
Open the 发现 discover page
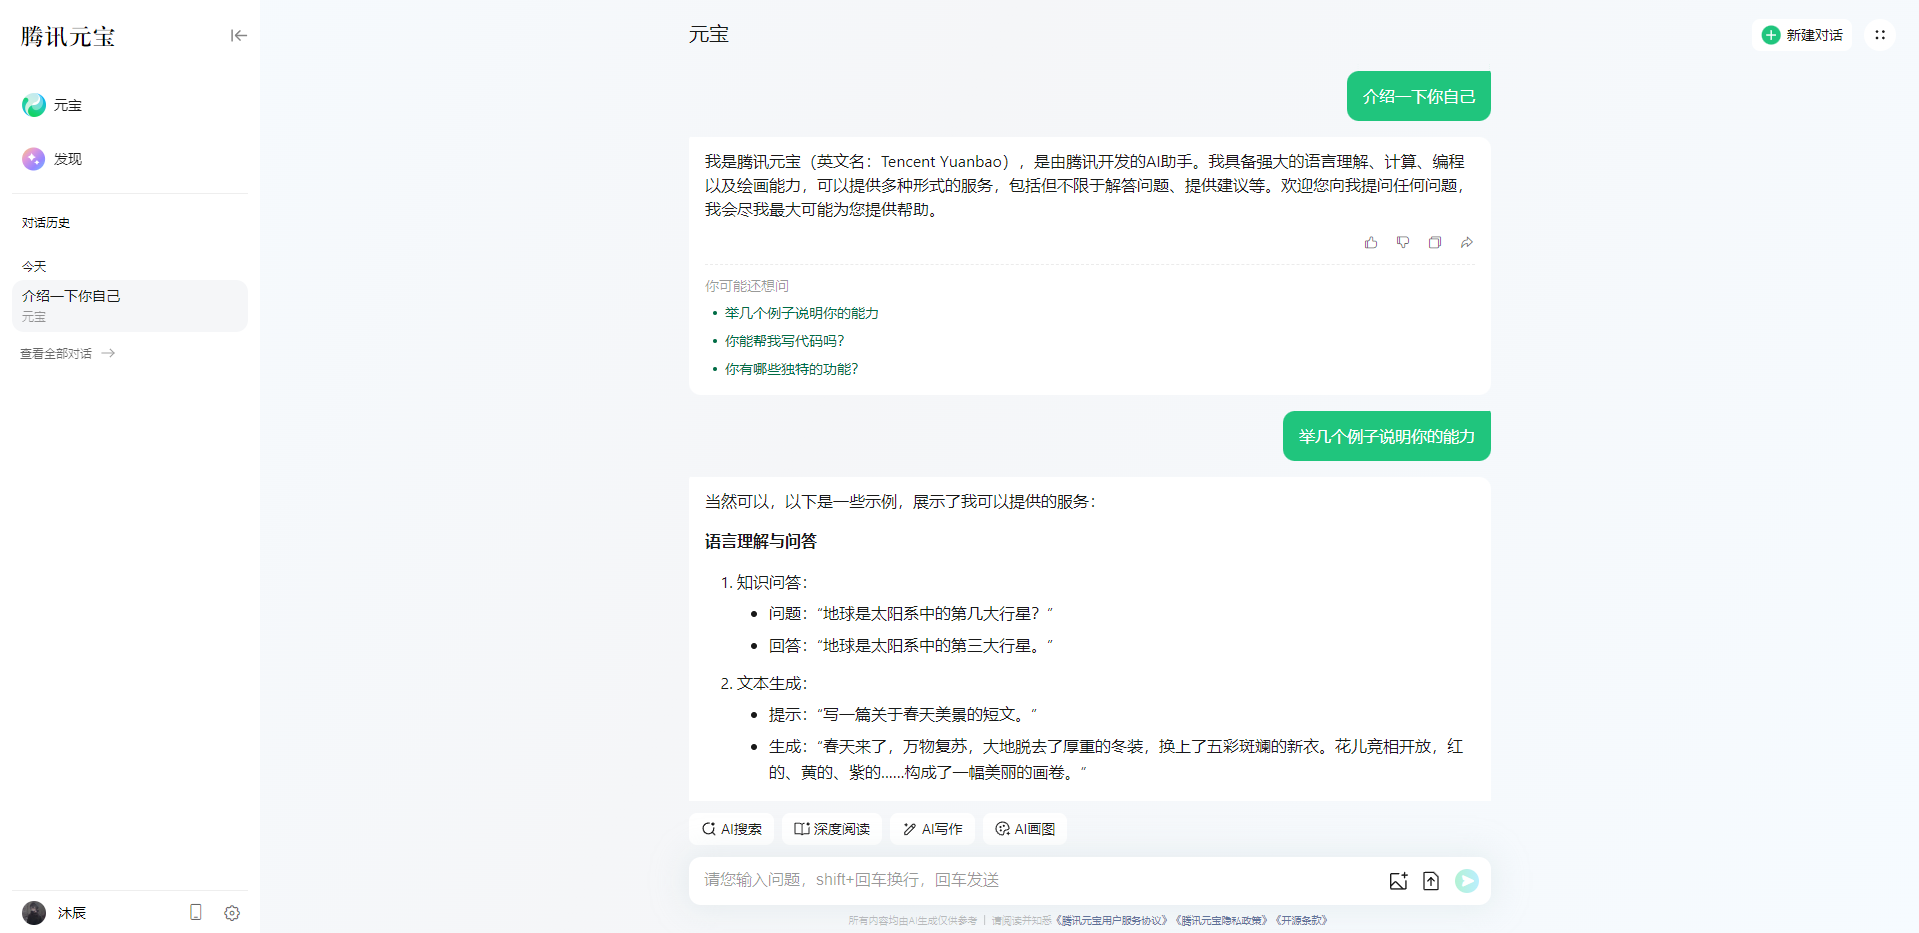pyautogui.click(x=130, y=159)
